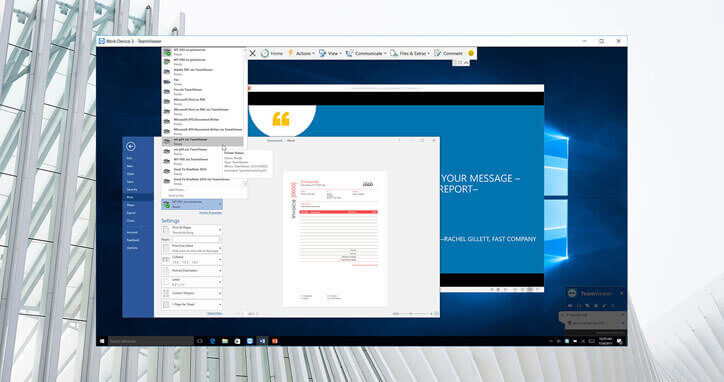Click the smiley feedback icon in toolbar
The height and width of the screenshot is (382, 724).
[x=471, y=54]
